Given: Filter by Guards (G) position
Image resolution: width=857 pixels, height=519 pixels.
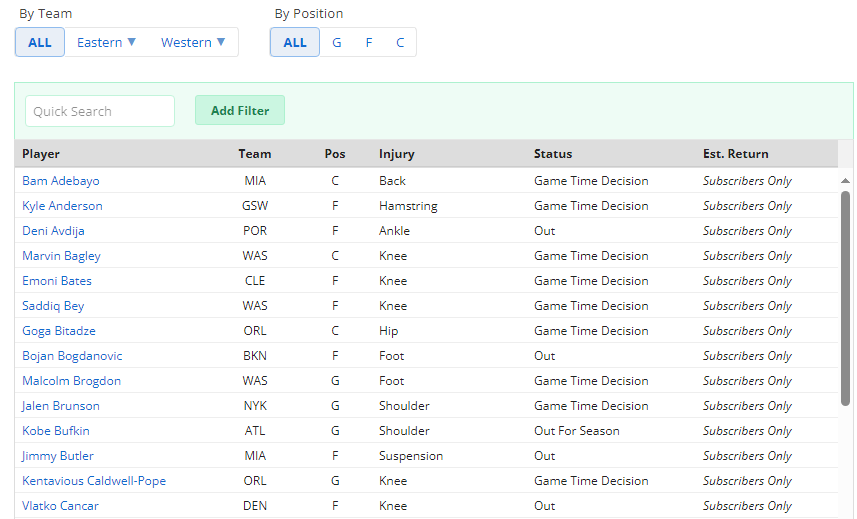Looking at the screenshot, I should (x=337, y=42).
